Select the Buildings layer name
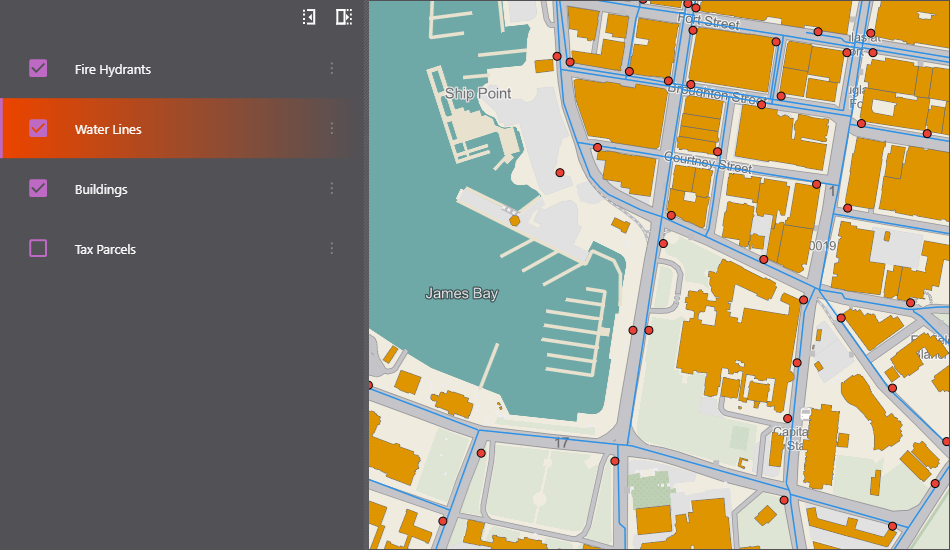 101,190
